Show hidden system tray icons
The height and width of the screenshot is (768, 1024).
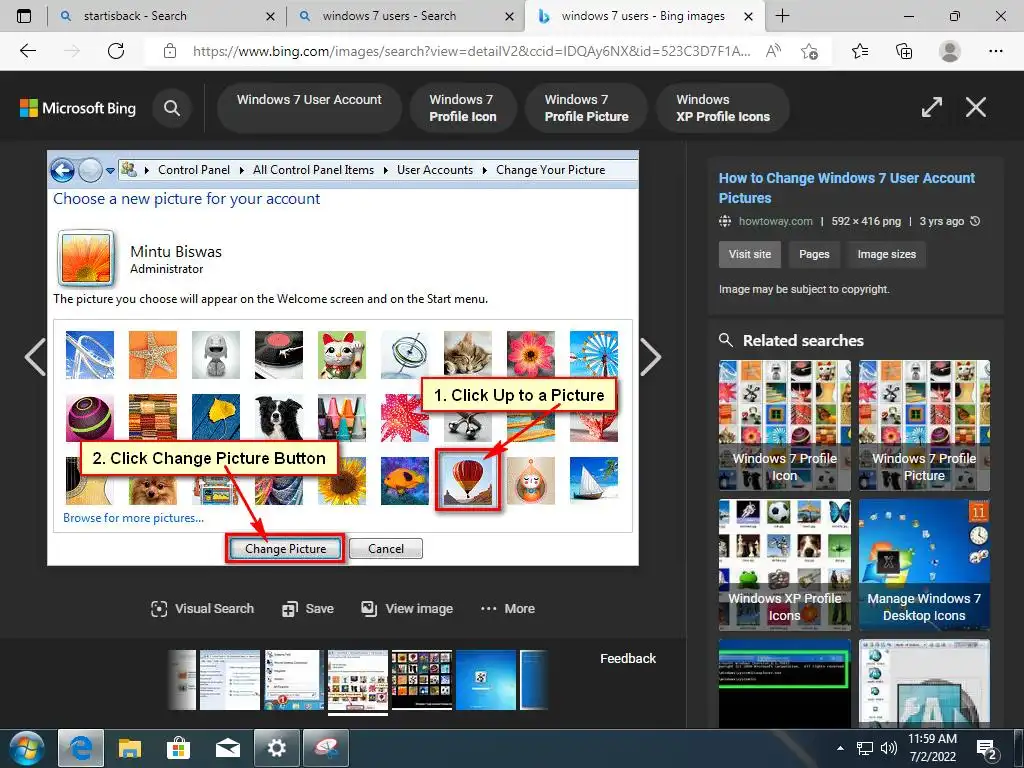click(840, 748)
